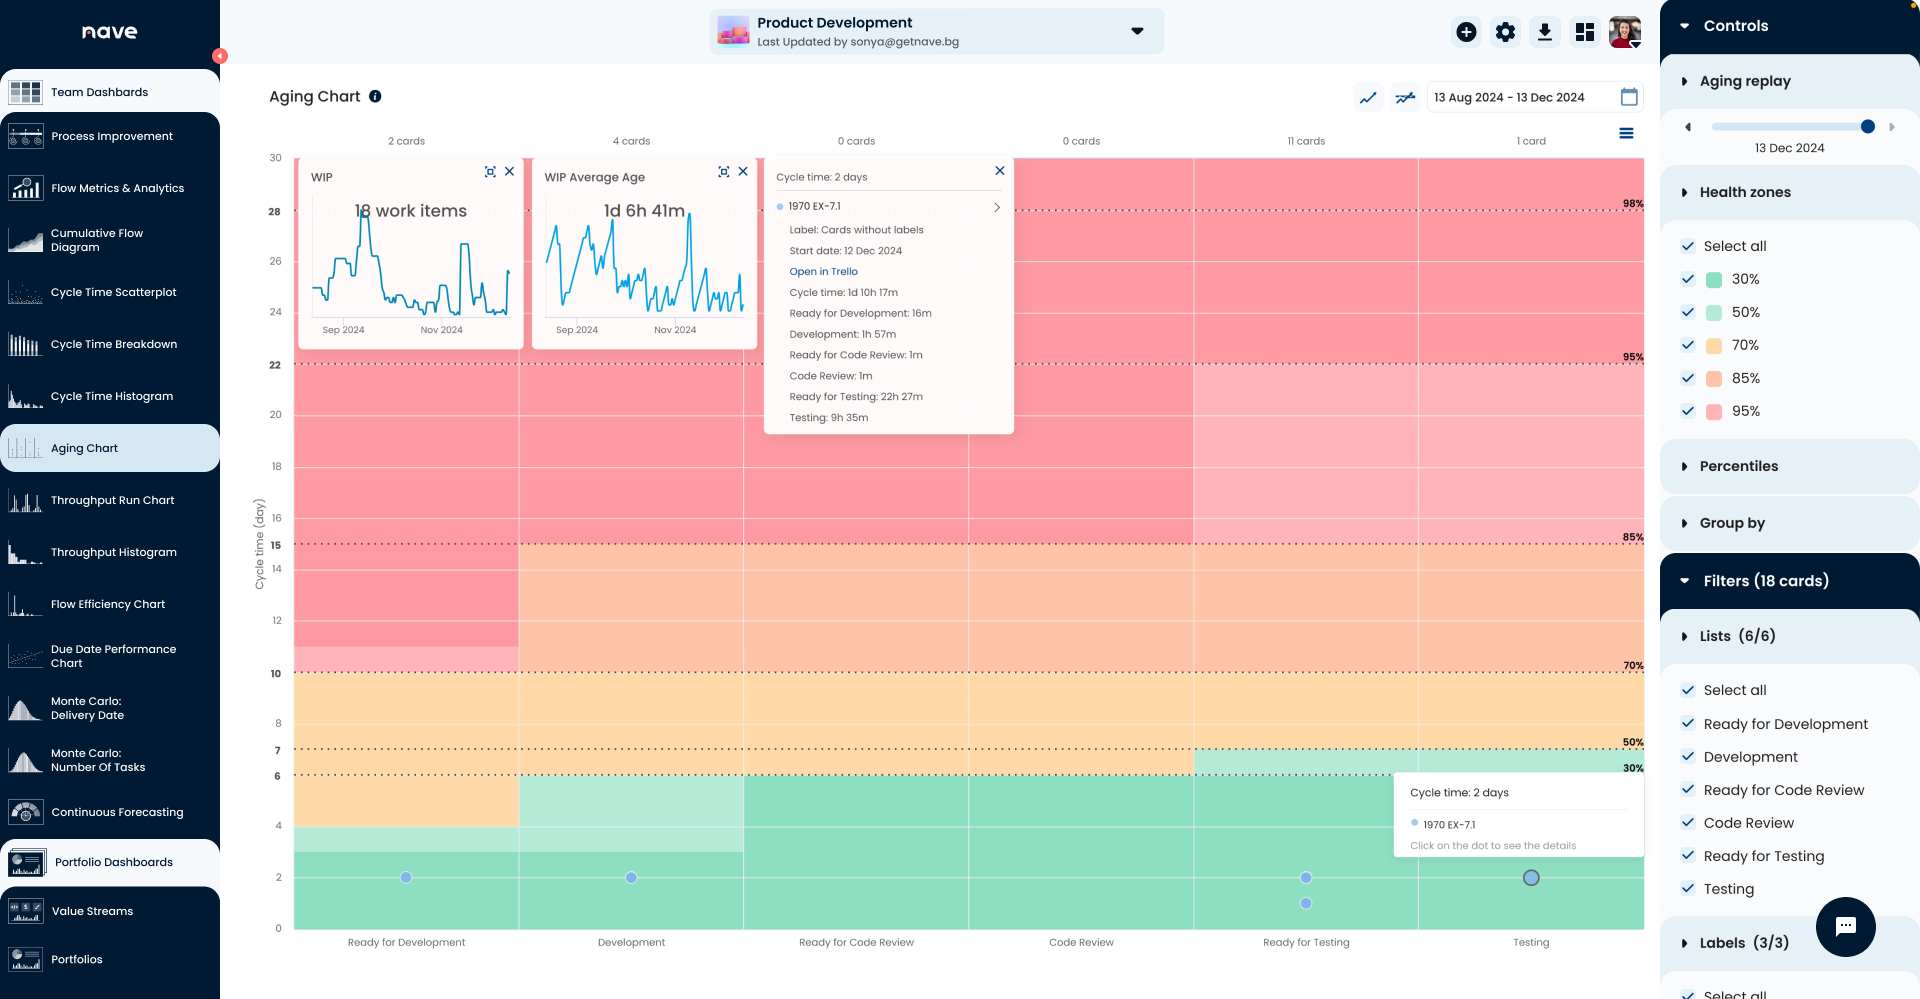Image resolution: width=1920 pixels, height=999 pixels.
Task: Click the calendar icon beside date range
Action: coord(1629,97)
